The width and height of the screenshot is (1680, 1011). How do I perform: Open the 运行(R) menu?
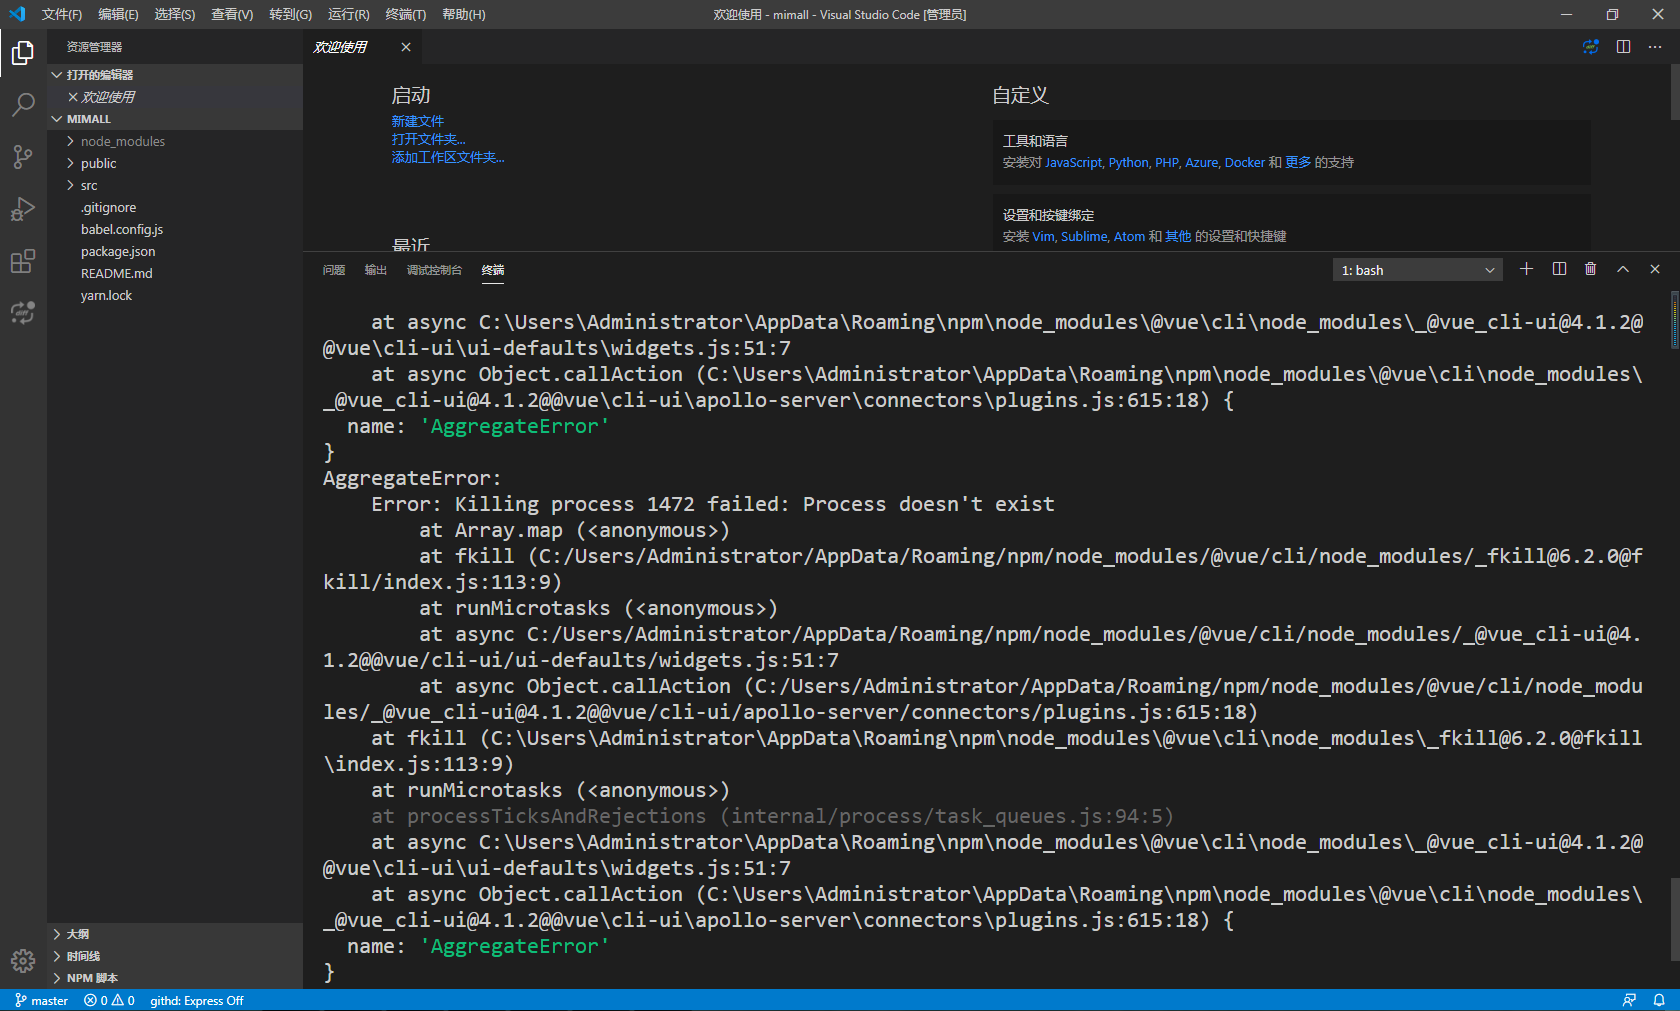click(349, 14)
